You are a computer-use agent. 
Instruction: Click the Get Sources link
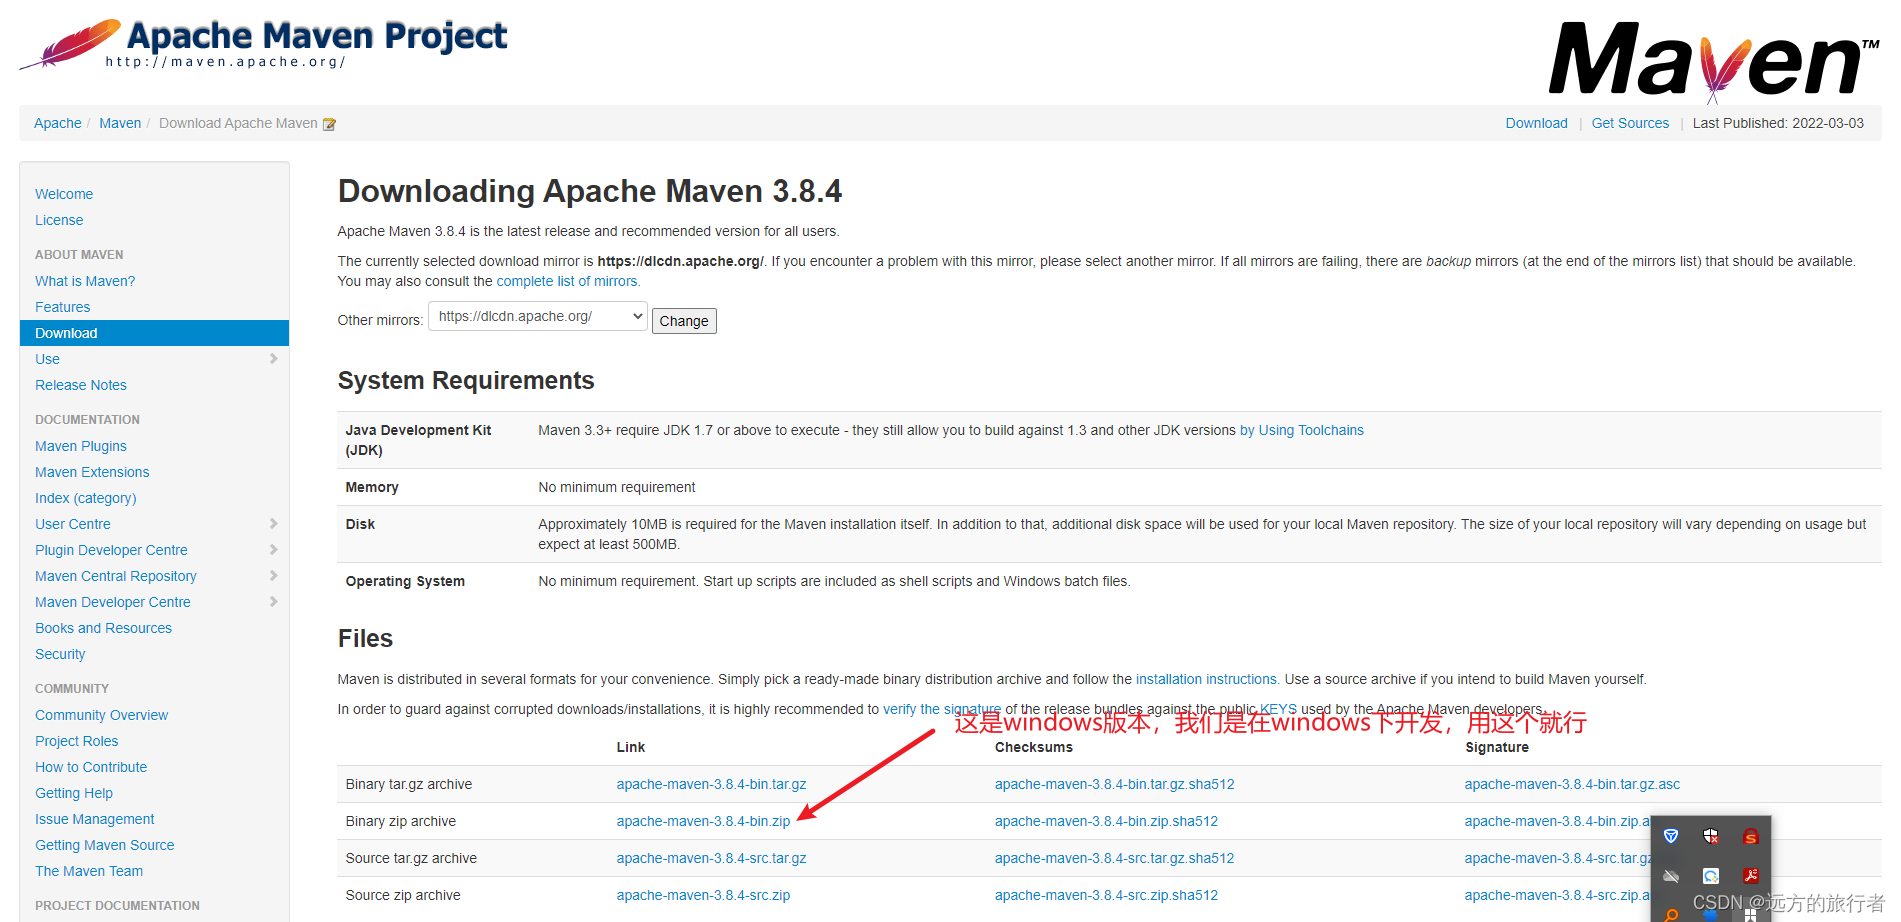click(x=1629, y=122)
